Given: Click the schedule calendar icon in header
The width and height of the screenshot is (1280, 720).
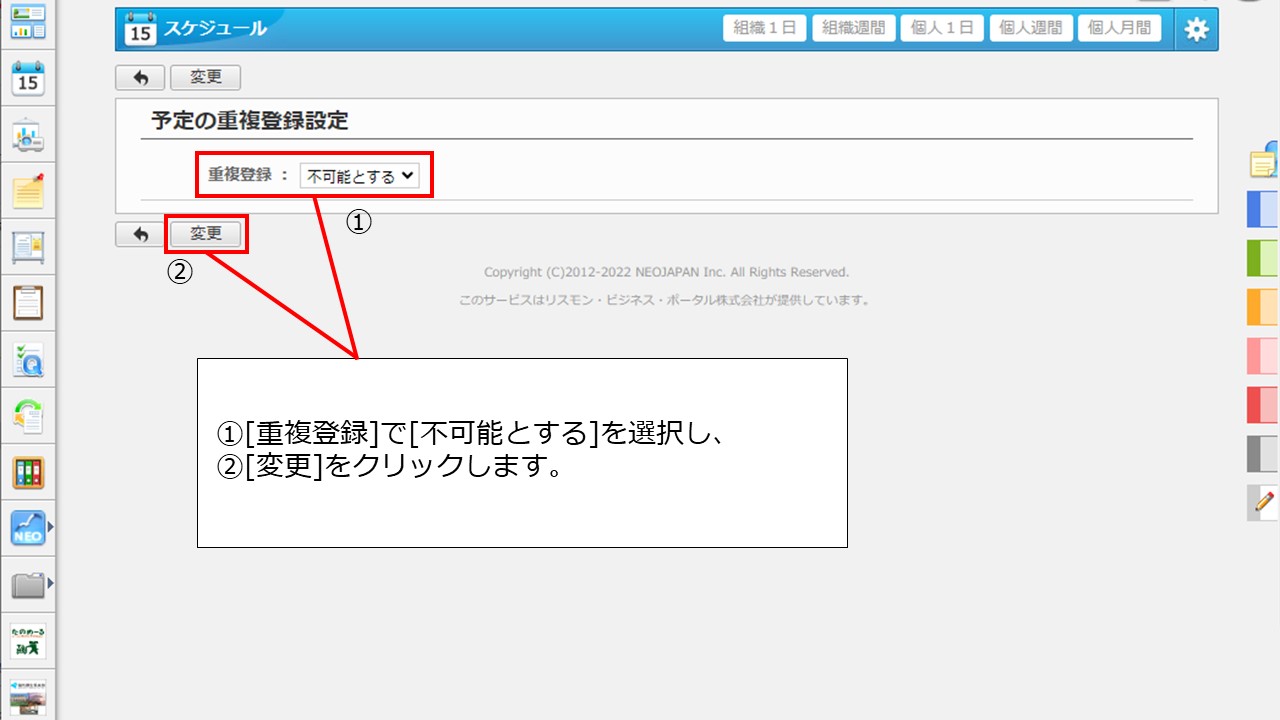Looking at the screenshot, I should point(140,29).
